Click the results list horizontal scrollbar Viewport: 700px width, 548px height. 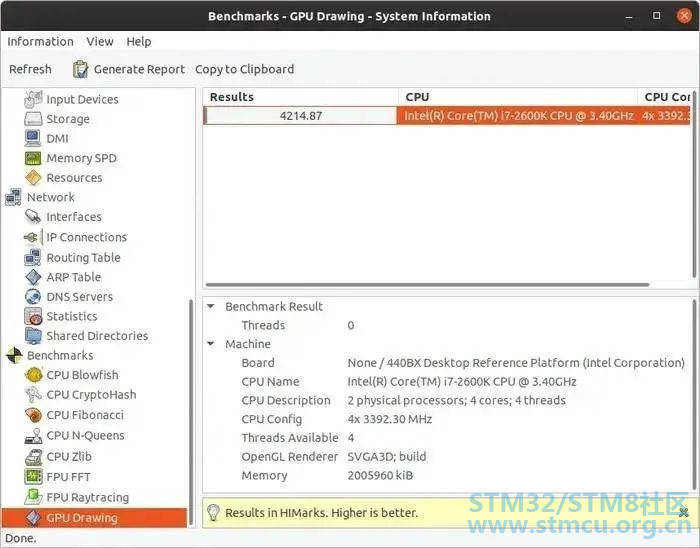(427, 285)
